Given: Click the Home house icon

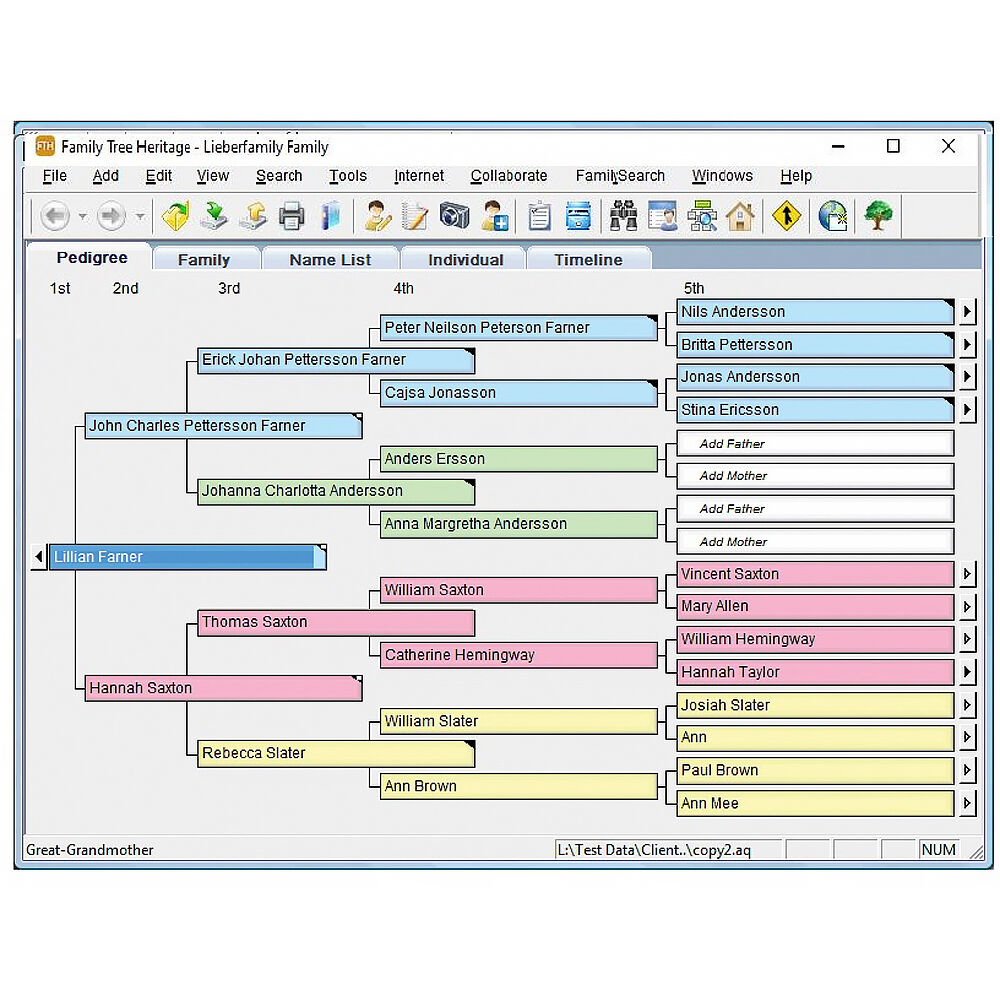Looking at the screenshot, I should pyautogui.click(x=740, y=216).
